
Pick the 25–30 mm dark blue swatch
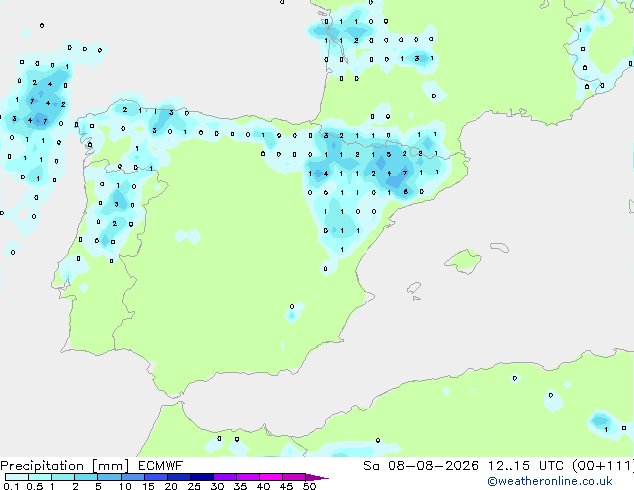202,477
